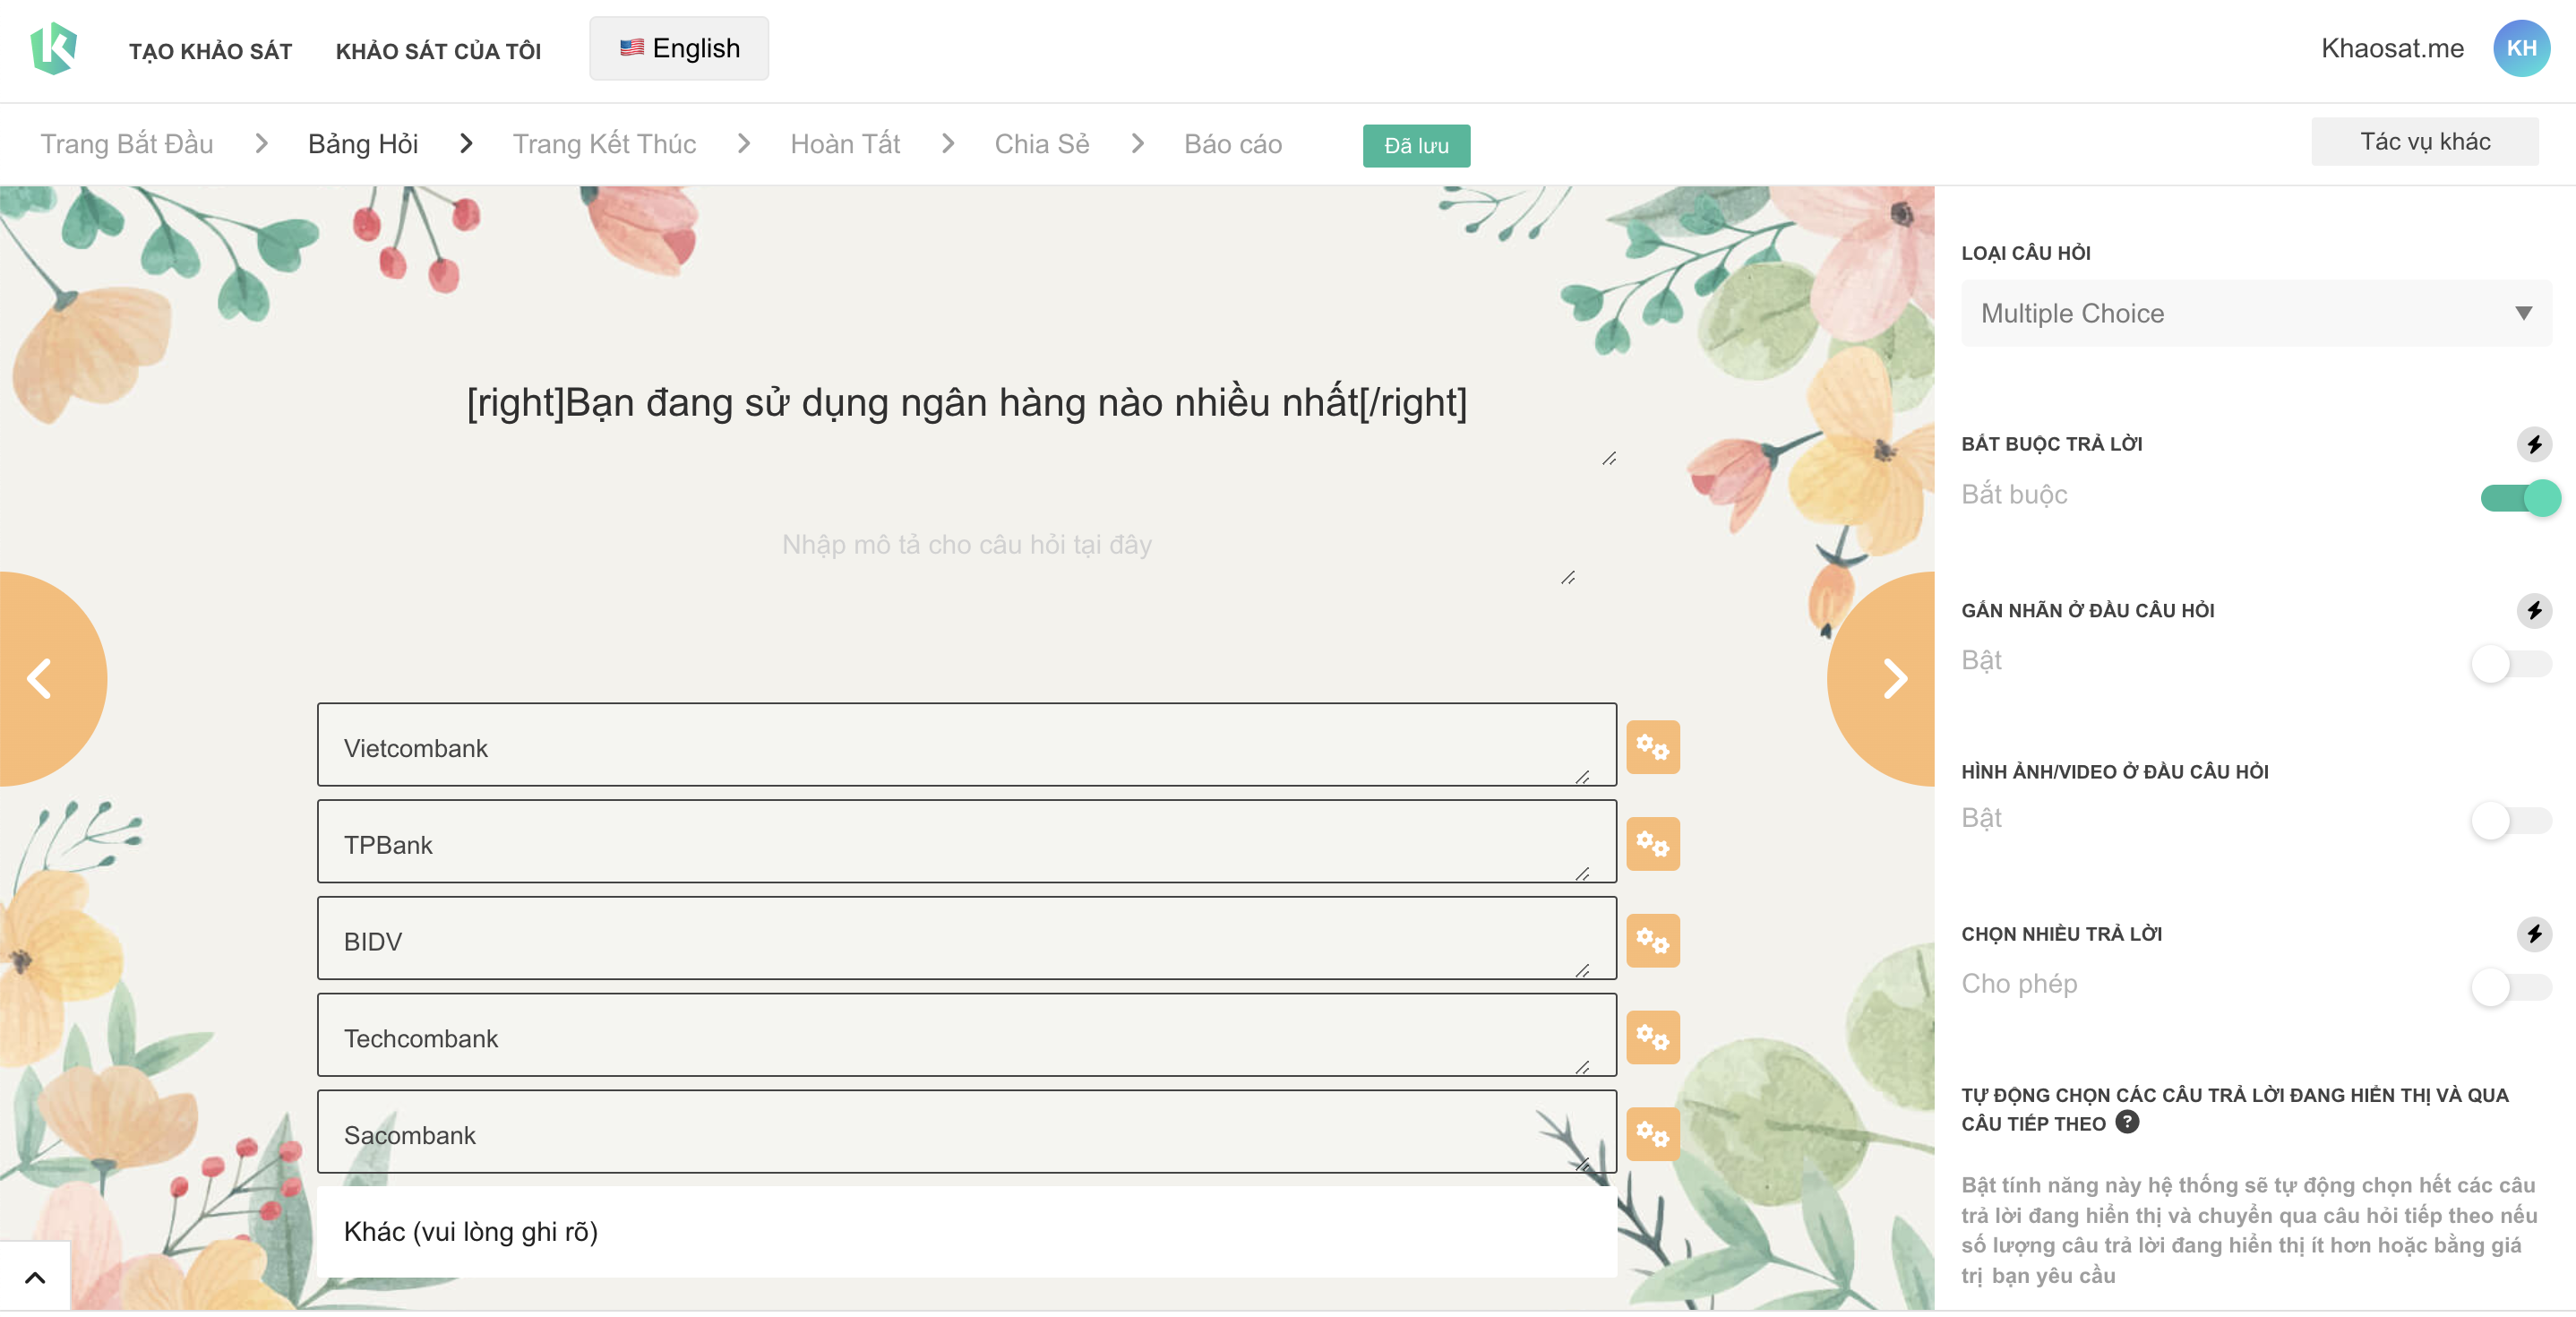
Task: Go to Báo cáo step
Action: [1233, 144]
